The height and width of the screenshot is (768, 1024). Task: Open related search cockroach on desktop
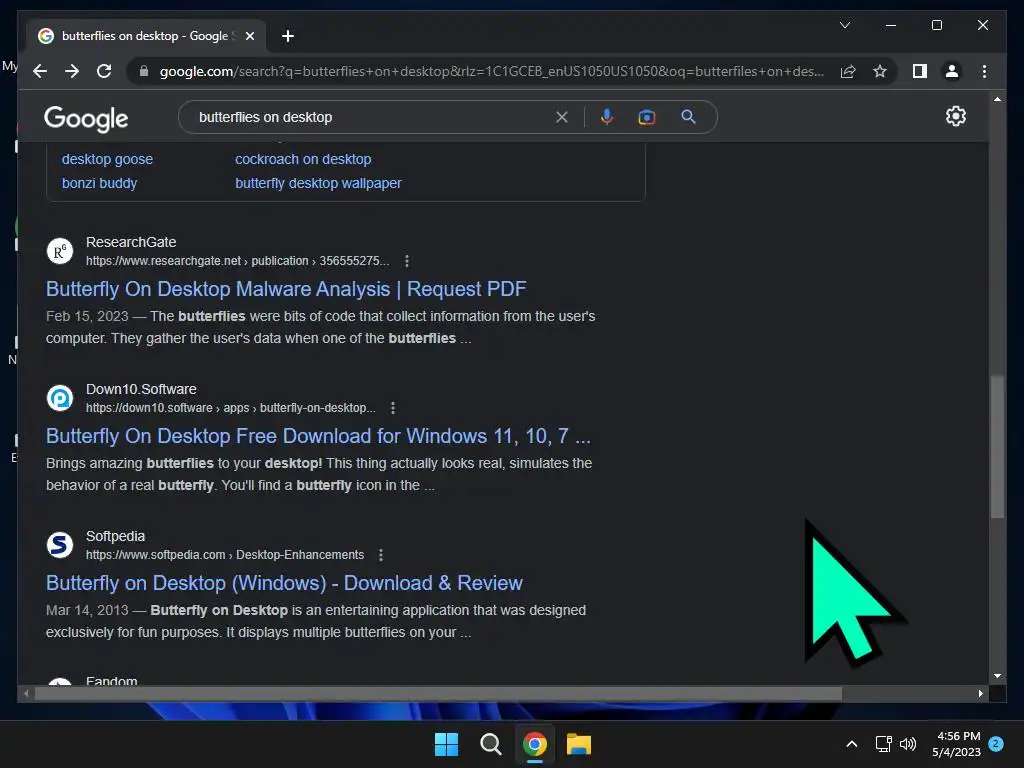pos(303,159)
